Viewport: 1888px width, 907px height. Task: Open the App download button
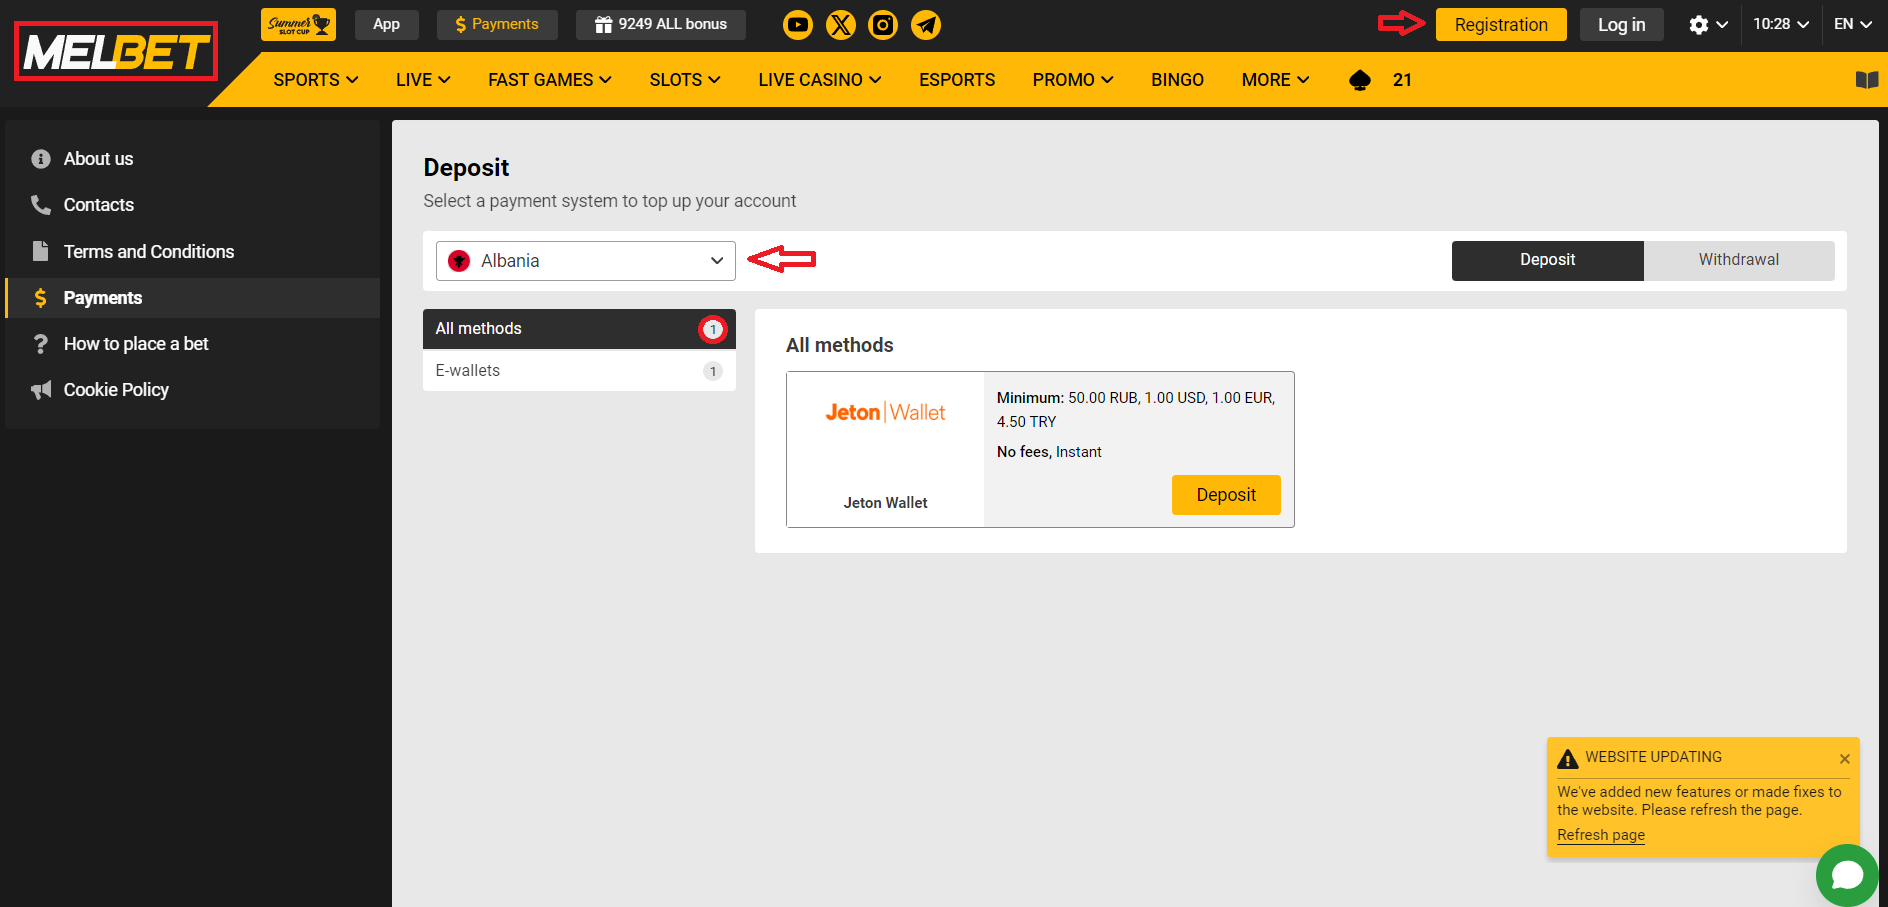(x=386, y=24)
